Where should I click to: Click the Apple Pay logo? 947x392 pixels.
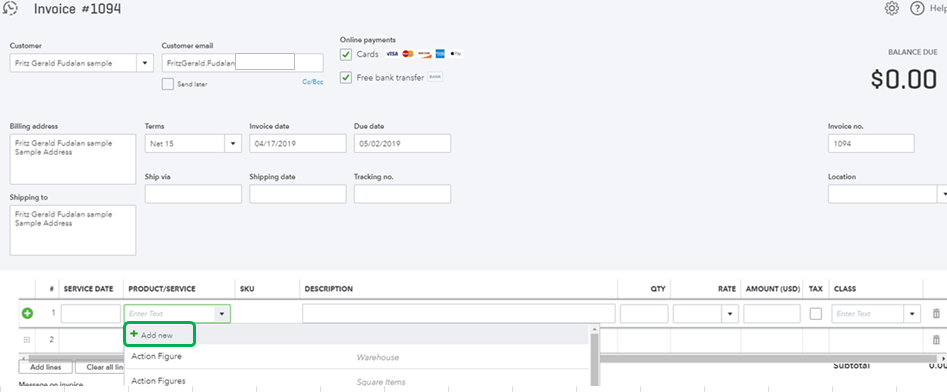(455, 54)
